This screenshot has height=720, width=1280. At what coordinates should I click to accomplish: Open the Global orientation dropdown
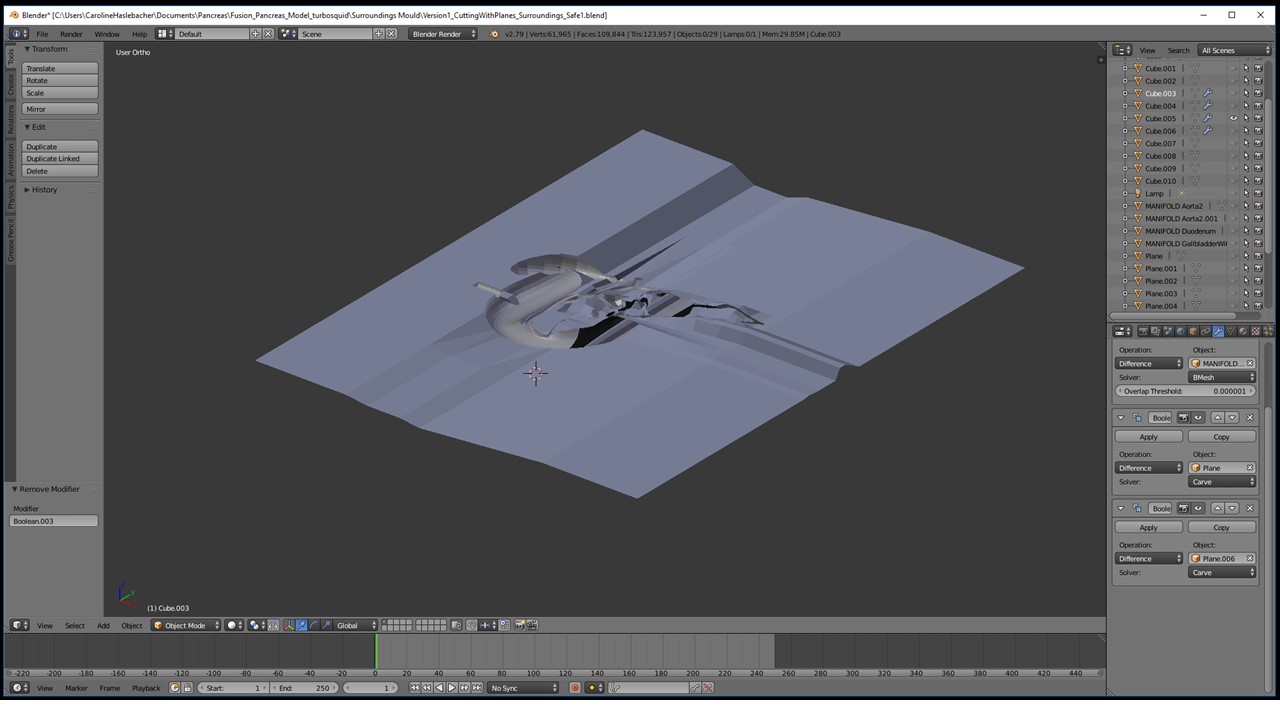(x=356, y=625)
